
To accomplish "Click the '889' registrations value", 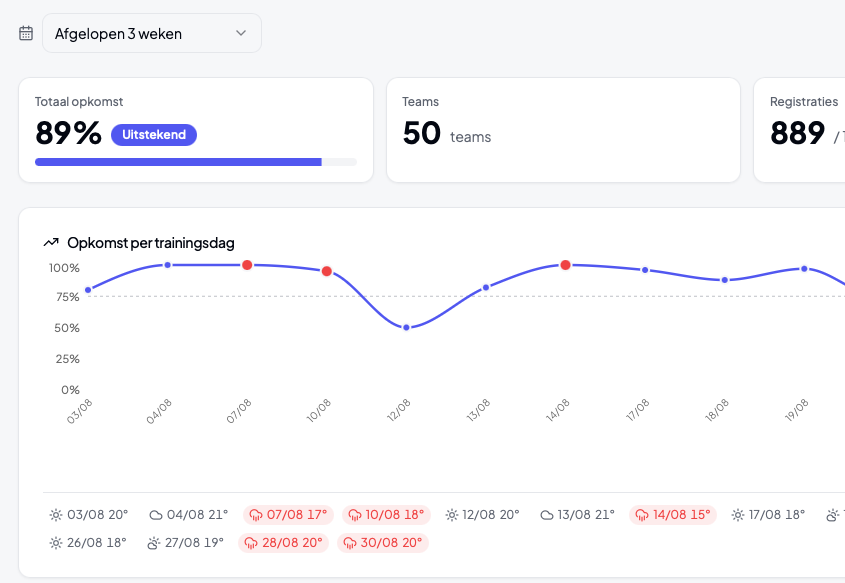I will click(x=797, y=133).
